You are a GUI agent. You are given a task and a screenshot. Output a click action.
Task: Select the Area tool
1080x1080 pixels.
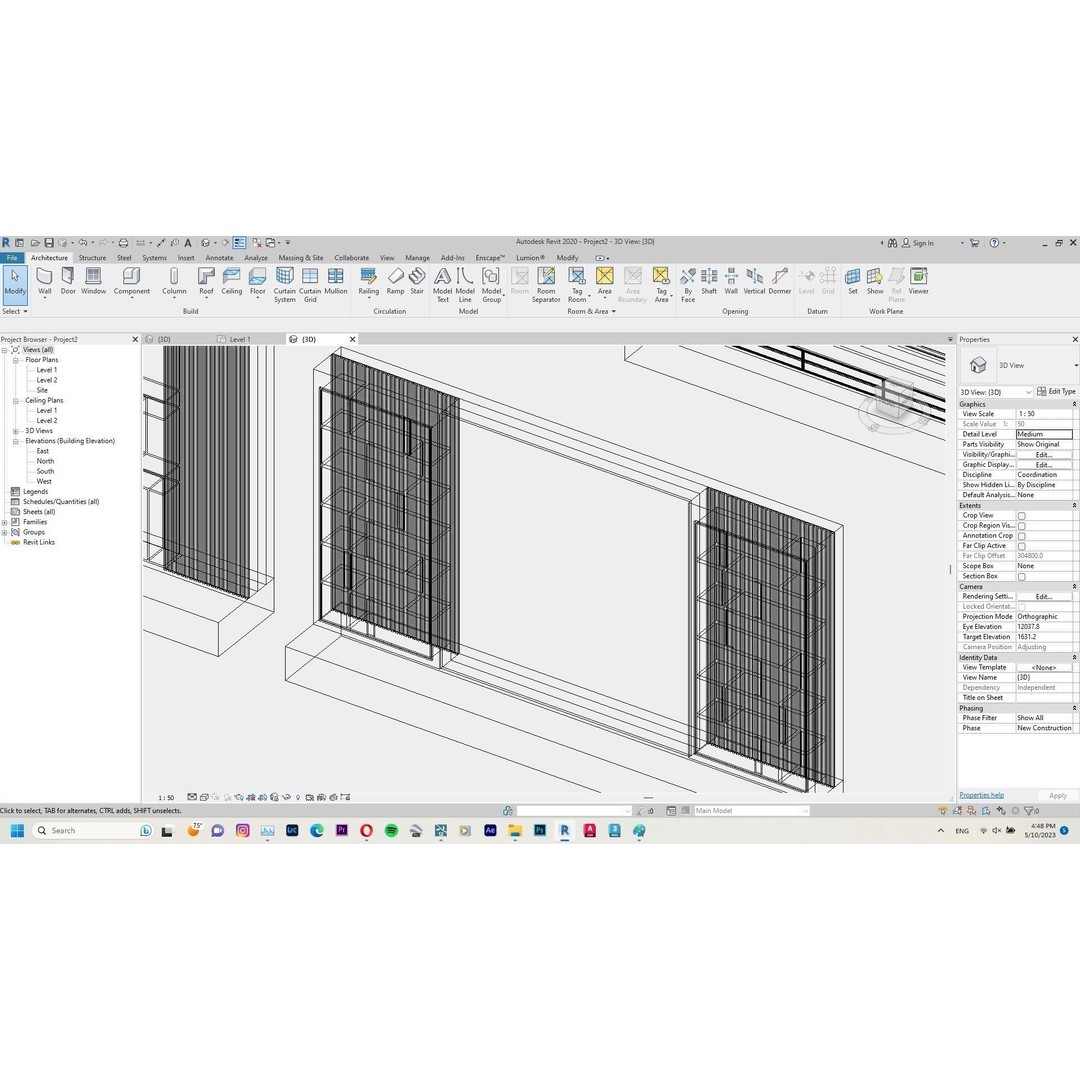(604, 282)
